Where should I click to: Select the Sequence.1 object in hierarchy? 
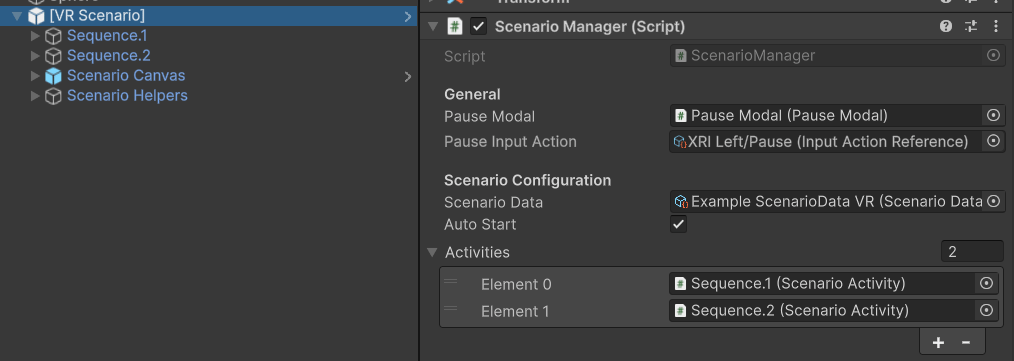tap(107, 36)
